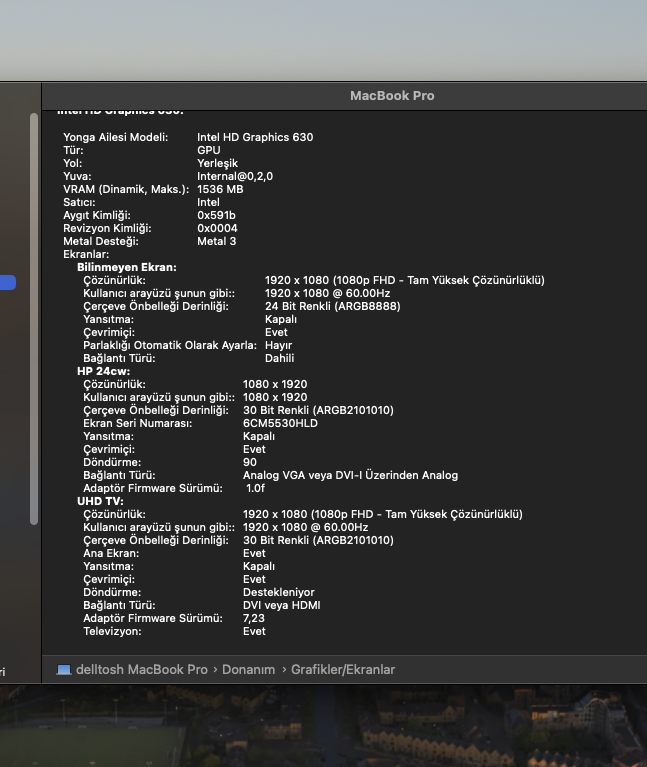The width and height of the screenshot is (647, 767).
Task: Click the "Bilinmeyen Ekran:" display heading
Action: pyautogui.click(x=126, y=268)
